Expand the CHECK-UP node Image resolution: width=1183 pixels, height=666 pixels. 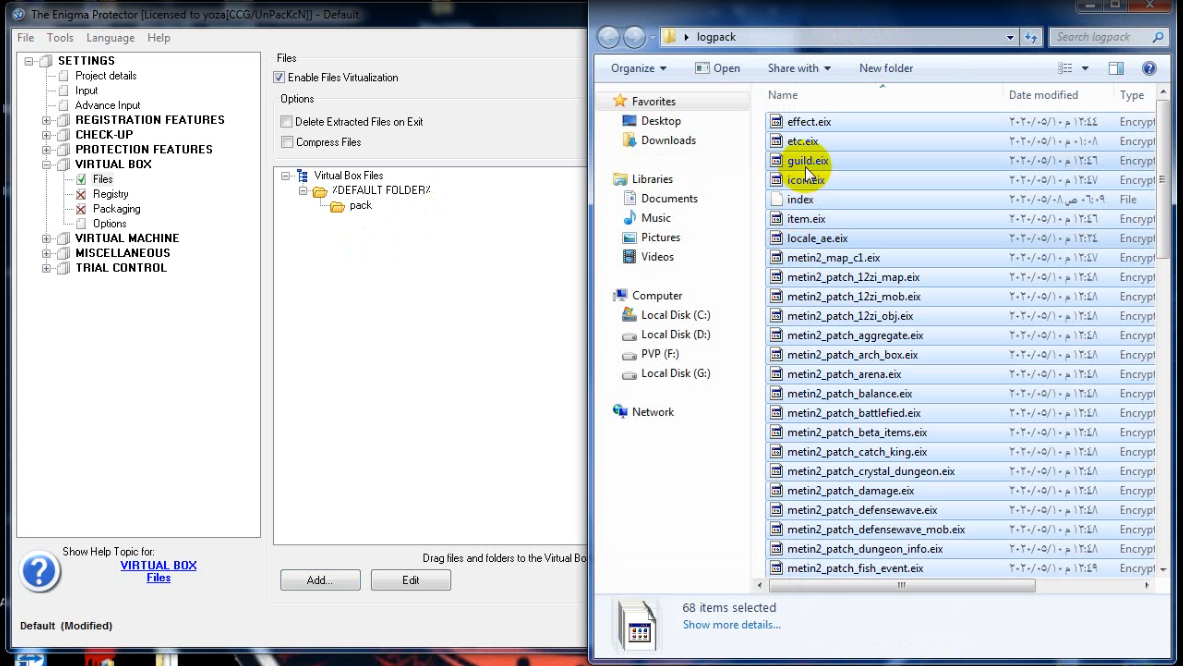pyautogui.click(x=47, y=135)
